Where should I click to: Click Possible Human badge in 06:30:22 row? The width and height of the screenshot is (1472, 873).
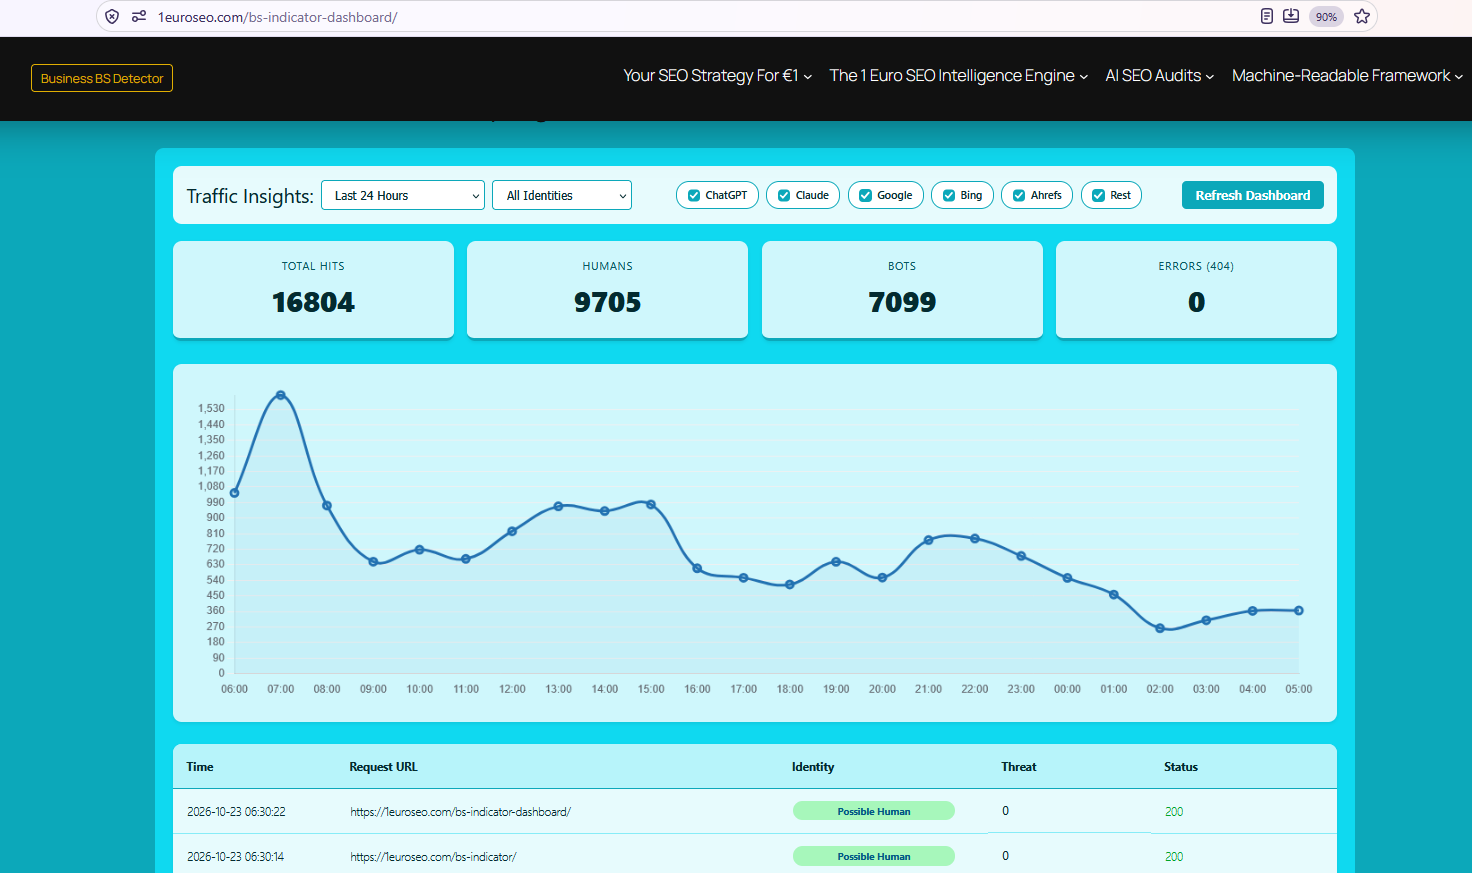pos(874,811)
